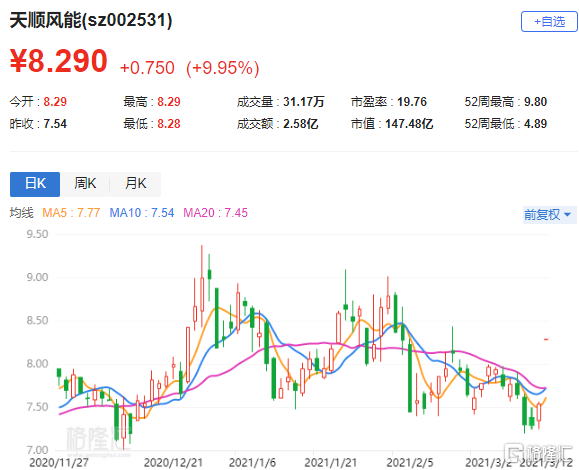Image resolution: width=579 pixels, height=470 pixels.
Task: Open the 前复权 adjustment dropdown
Action: tap(549, 215)
